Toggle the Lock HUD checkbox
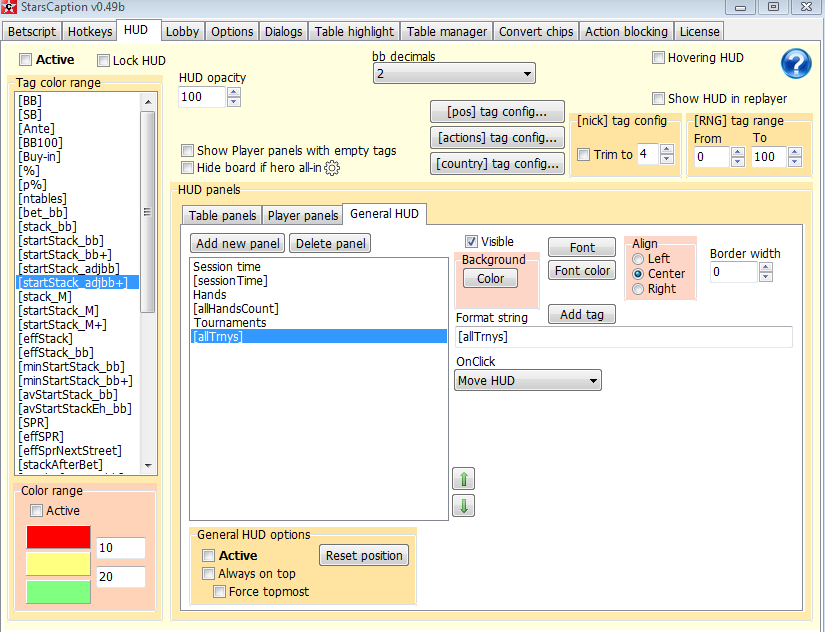 pos(103,61)
